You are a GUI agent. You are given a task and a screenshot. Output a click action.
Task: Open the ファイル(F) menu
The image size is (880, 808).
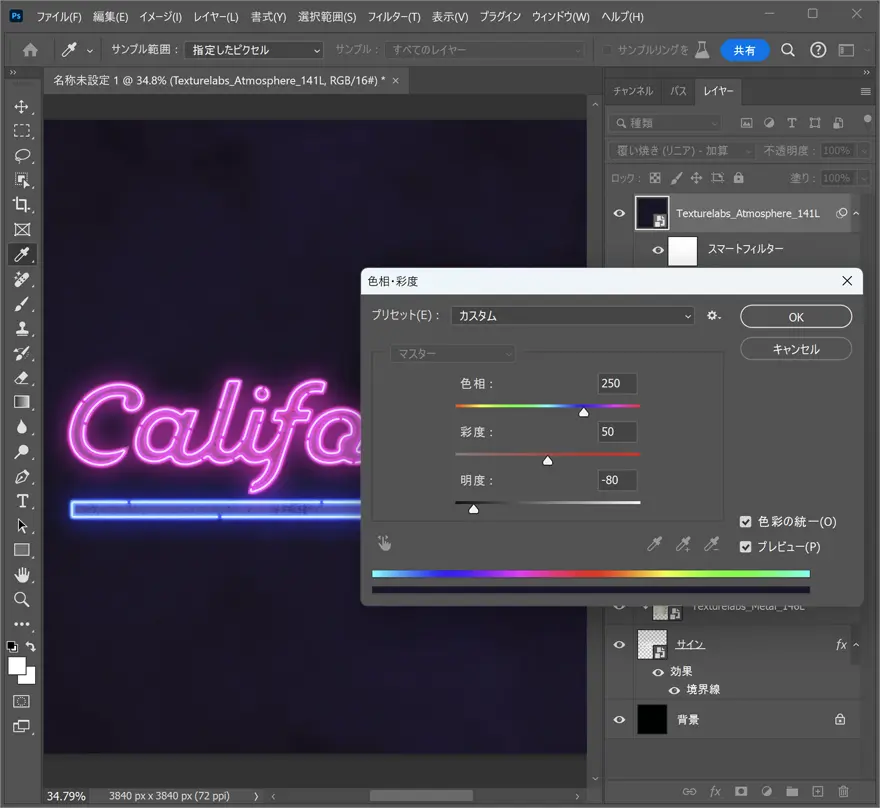(x=59, y=17)
